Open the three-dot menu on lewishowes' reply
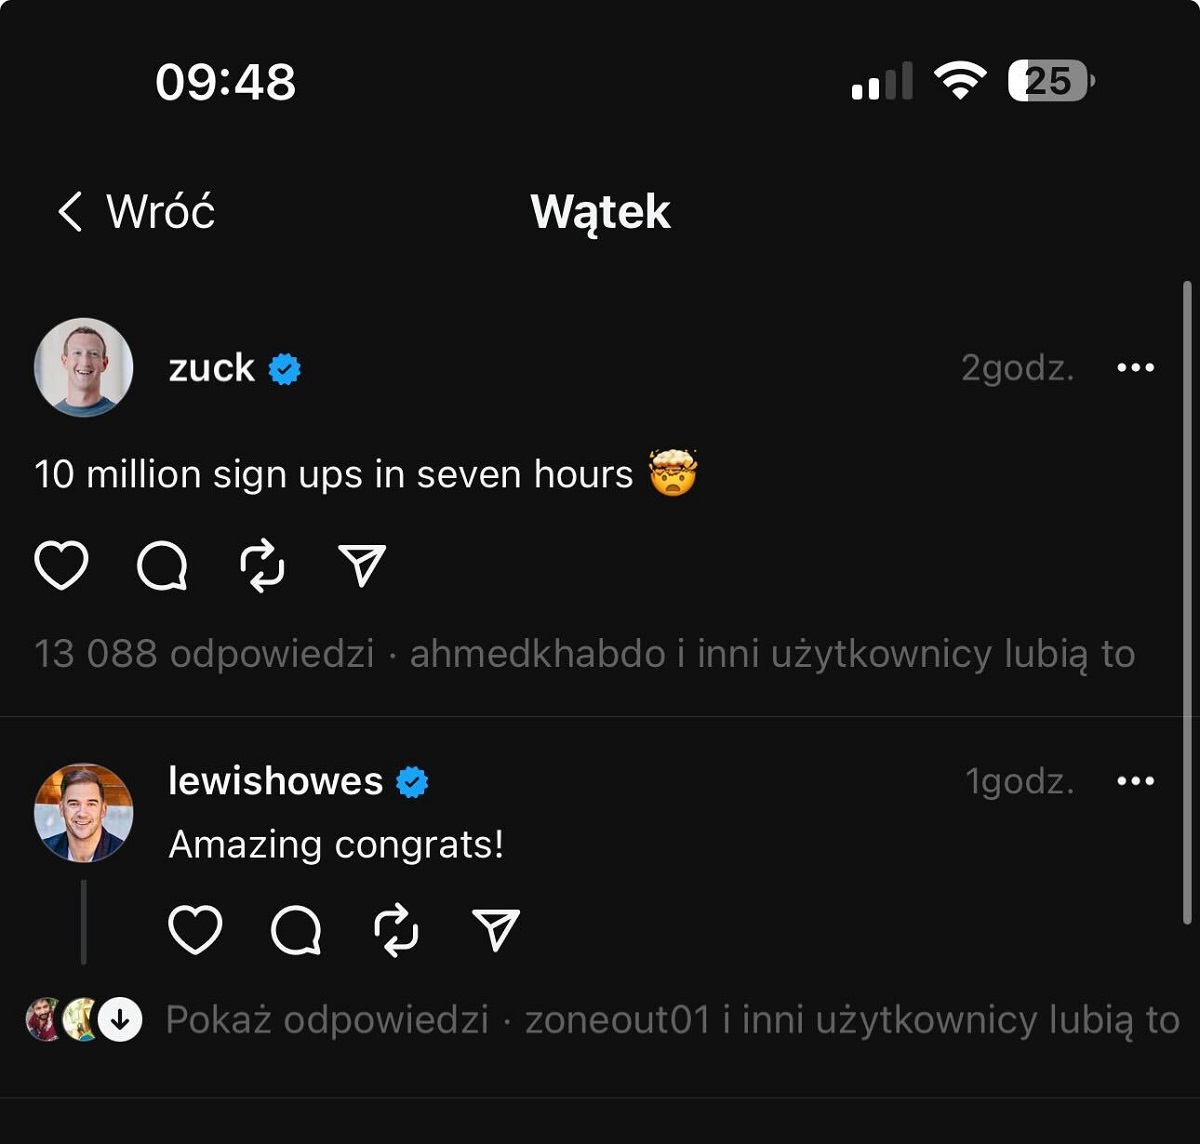Screen dimensions: 1200x1144 pos(1135,781)
